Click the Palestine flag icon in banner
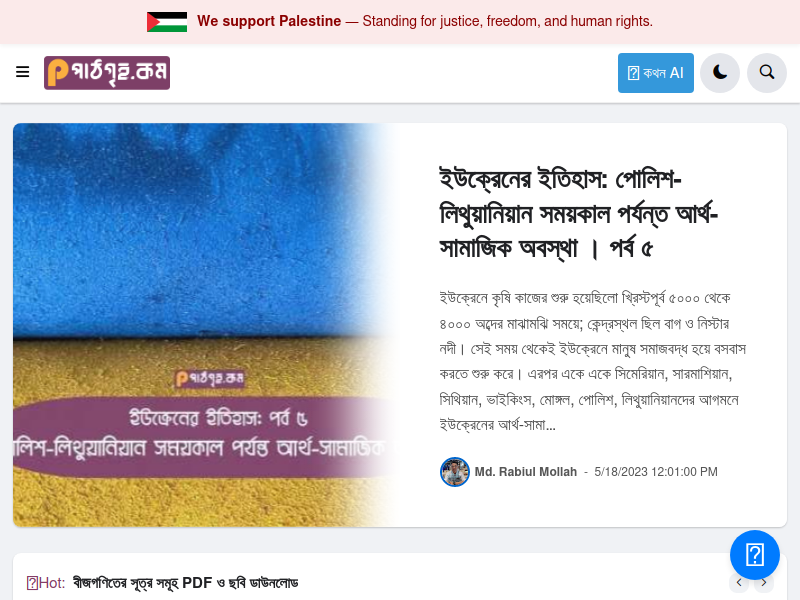 coord(167,21)
